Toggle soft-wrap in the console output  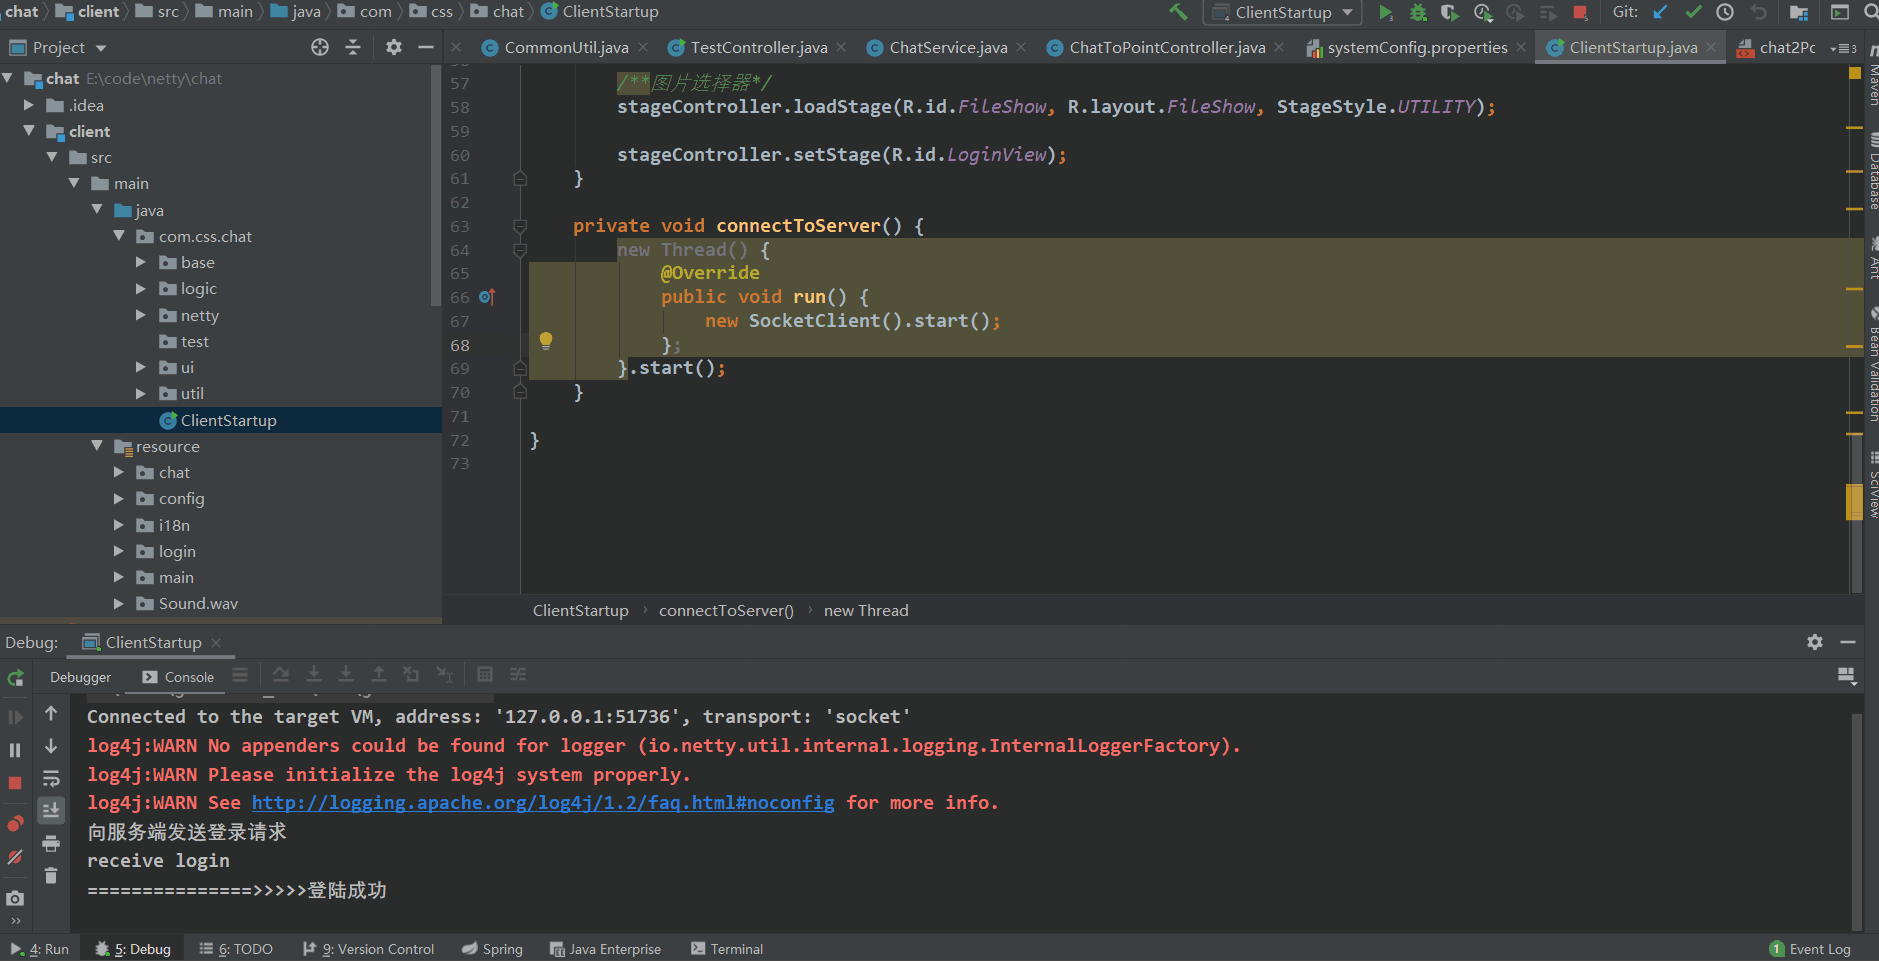51,775
